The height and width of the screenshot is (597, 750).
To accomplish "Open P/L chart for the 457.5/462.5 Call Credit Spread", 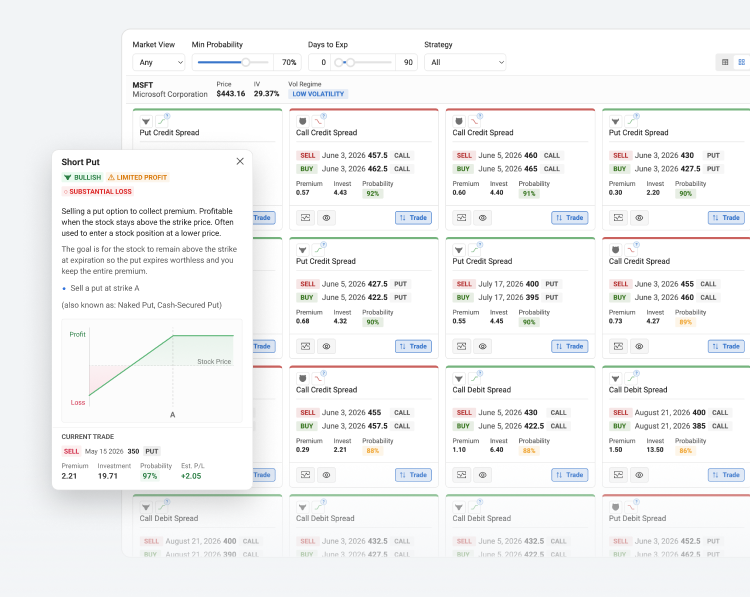I will [306, 218].
